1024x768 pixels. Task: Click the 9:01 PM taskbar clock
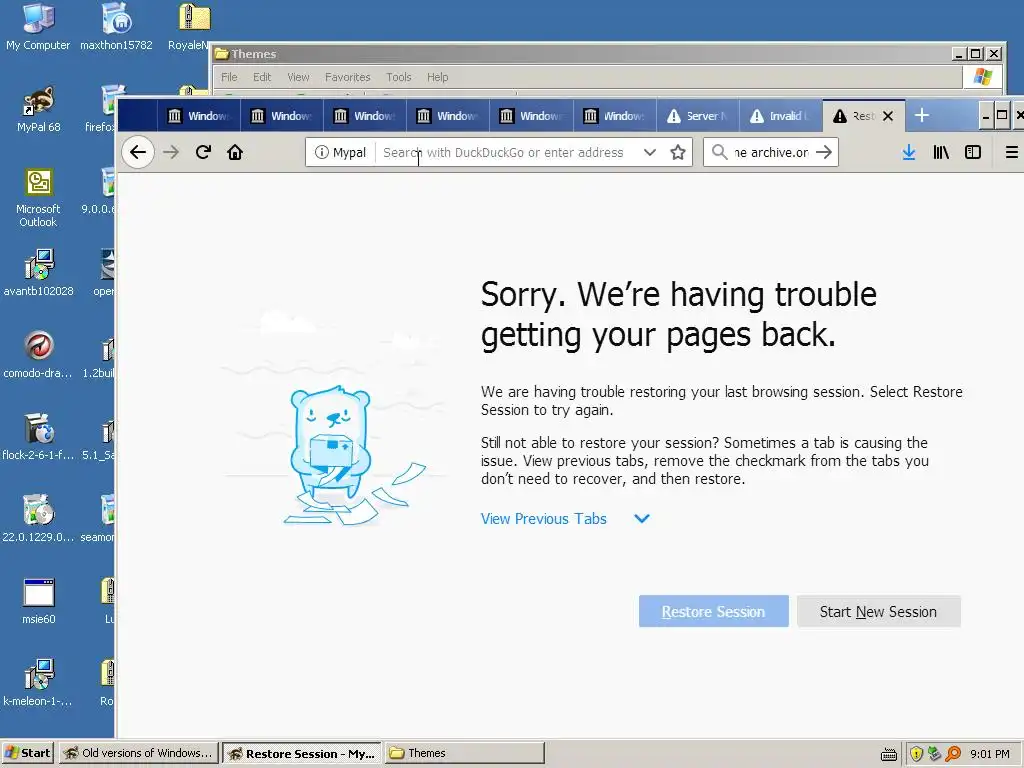point(989,754)
